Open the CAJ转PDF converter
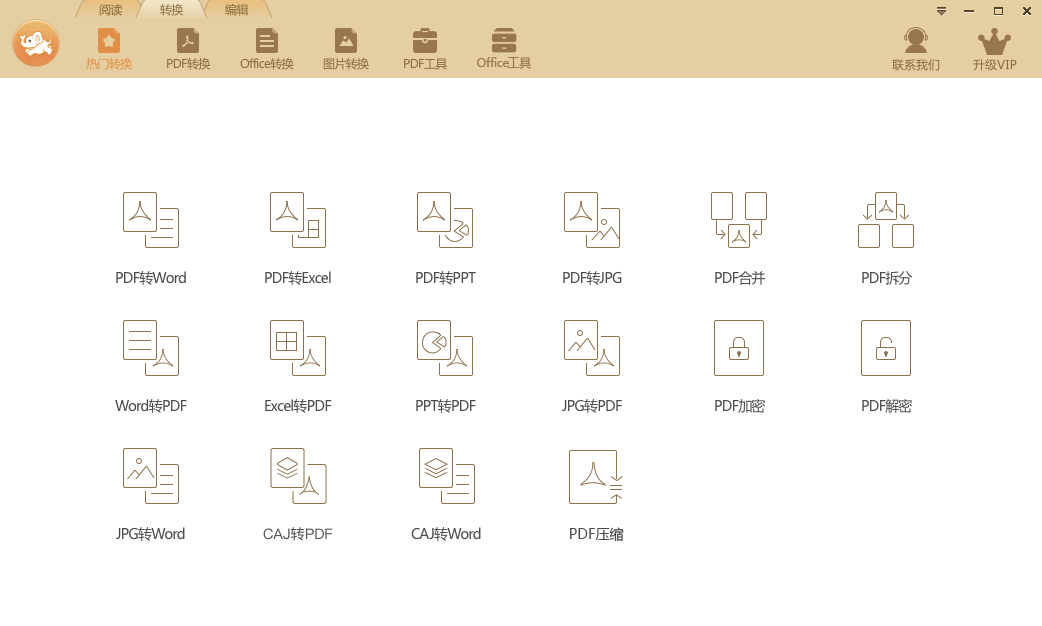The height and width of the screenshot is (626, 1042). (298, 477)
